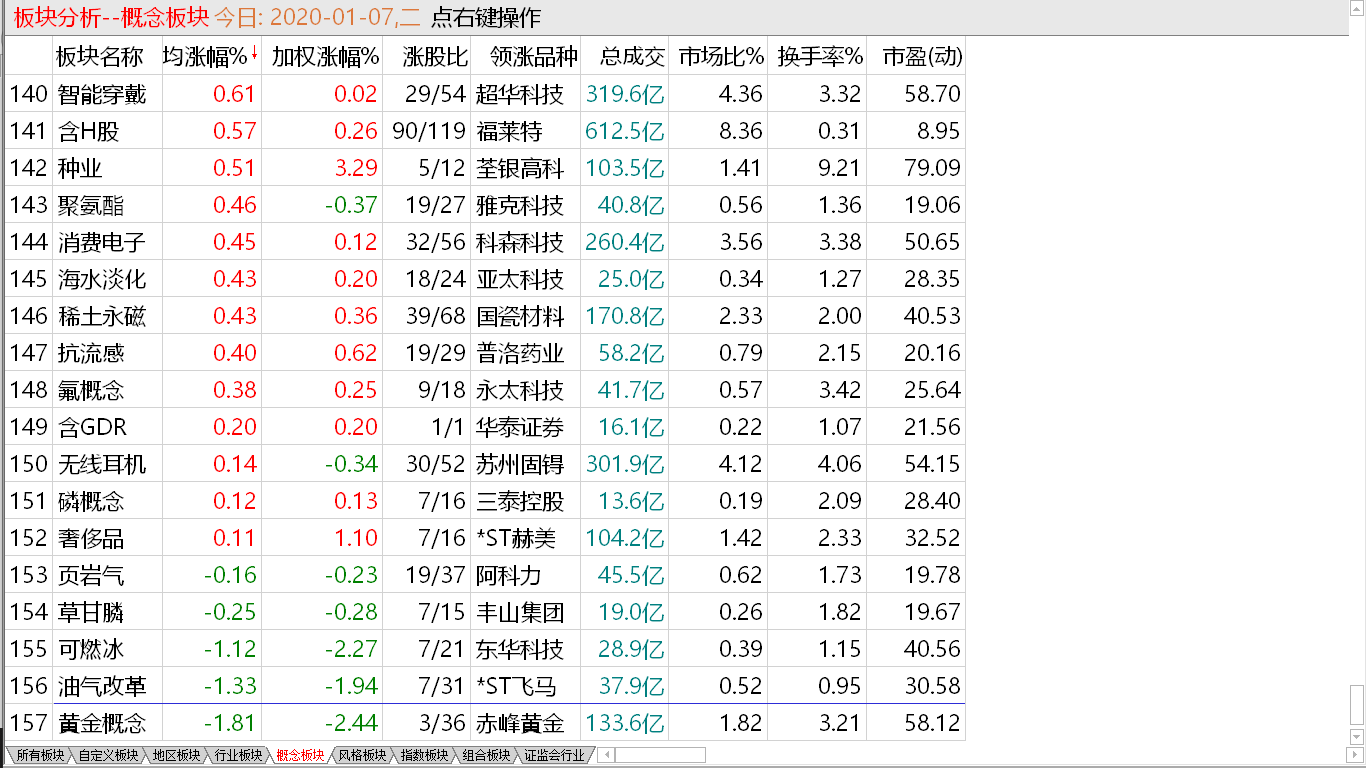Open the 地区板块 tab
Viewport: 1366px width, 768px height.
(176, 755)
